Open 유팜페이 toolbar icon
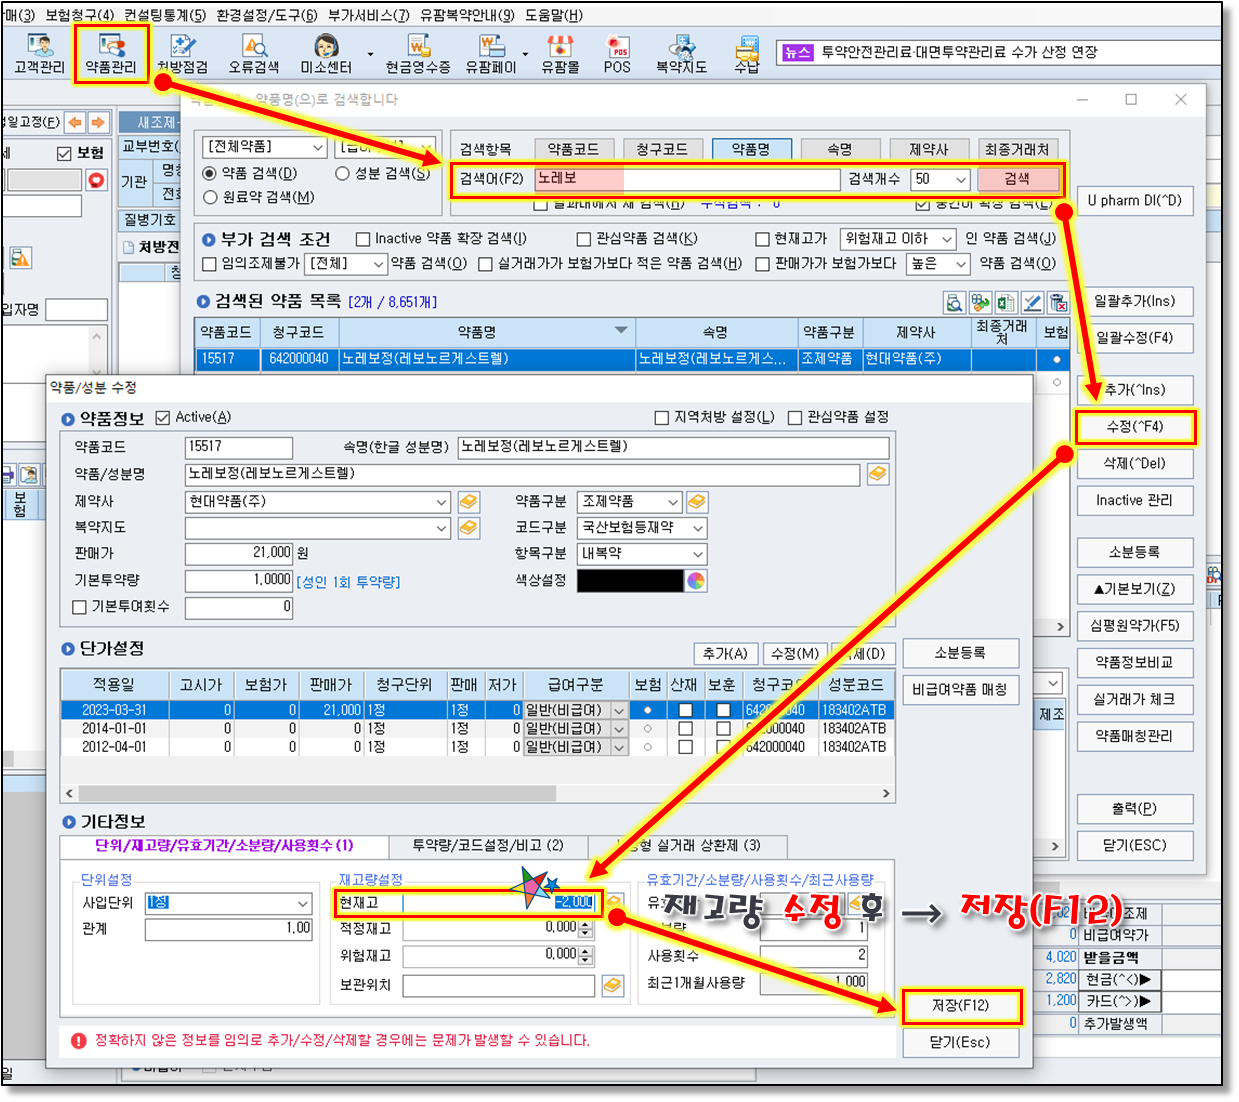This screenshot has width=1239, height=1102. (490, 54)
